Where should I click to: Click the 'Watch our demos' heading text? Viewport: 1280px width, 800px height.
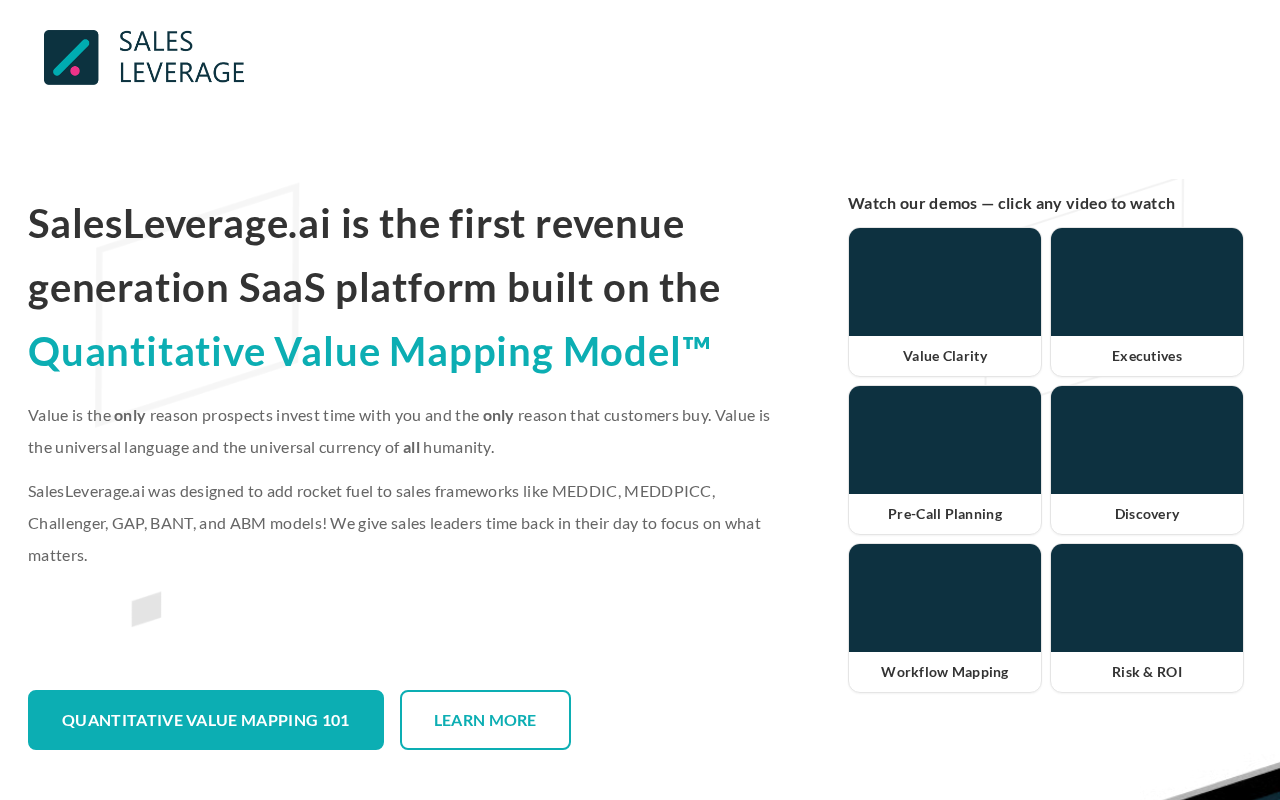1011,203
